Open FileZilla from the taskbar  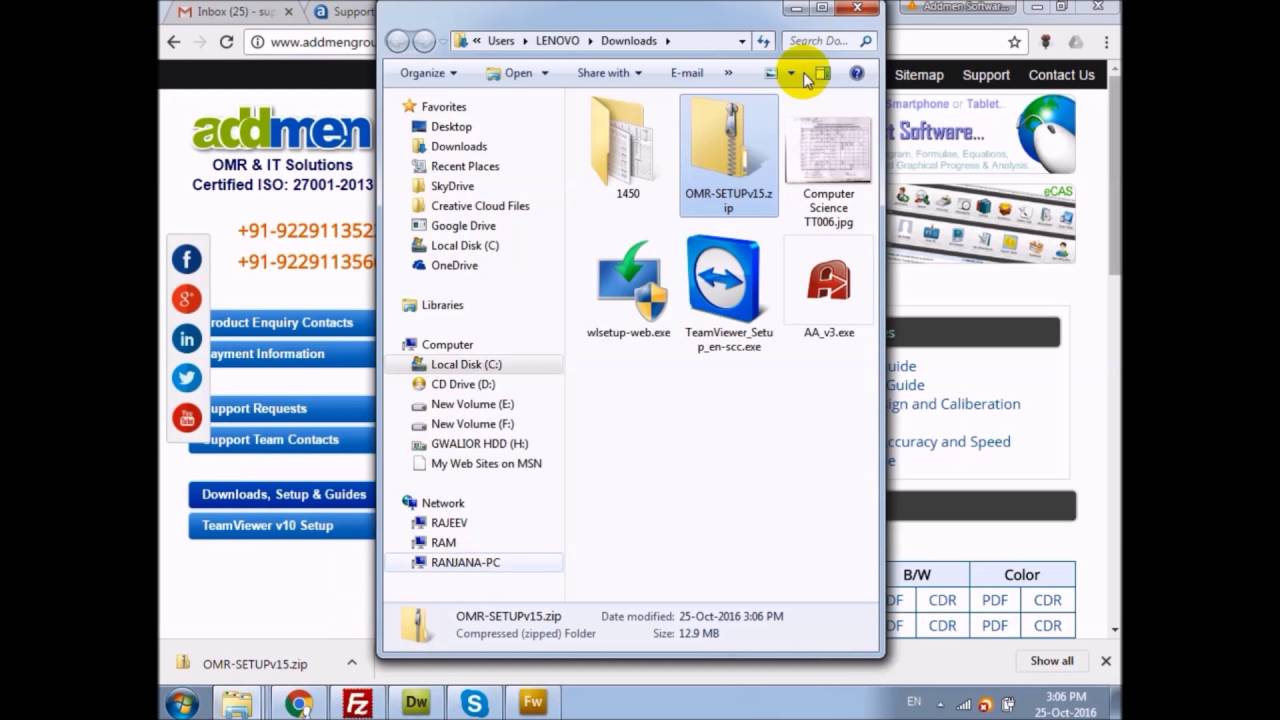click(x=358, y=703)
